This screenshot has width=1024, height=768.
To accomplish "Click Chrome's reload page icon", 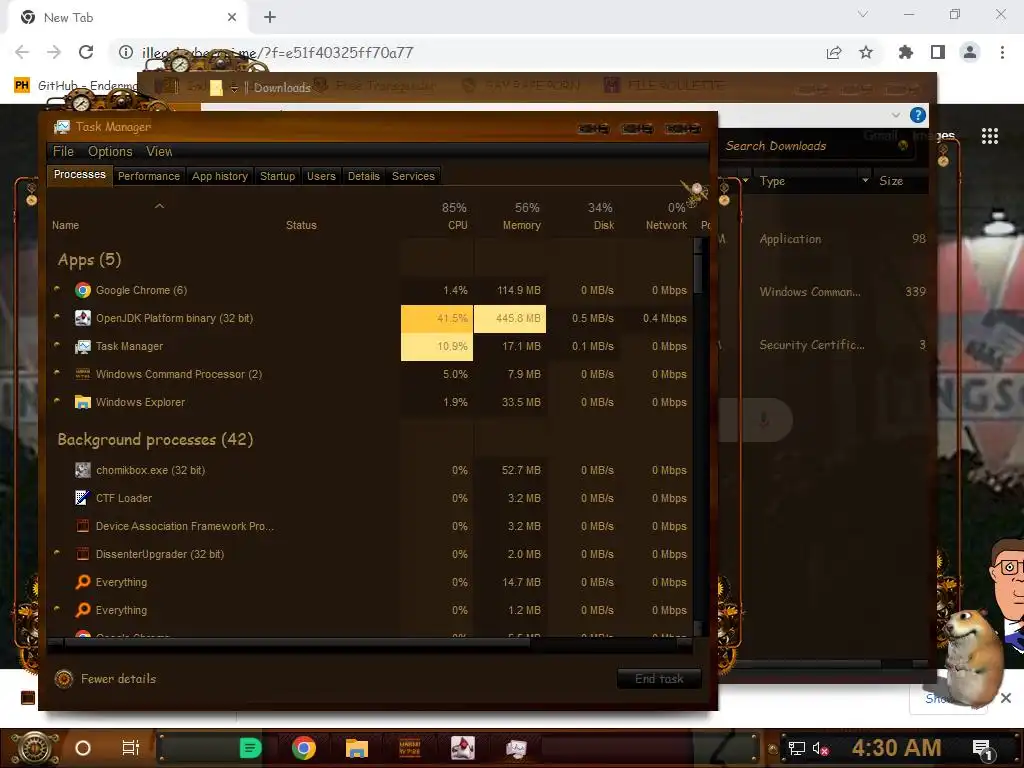I will [x=86, y=52].
